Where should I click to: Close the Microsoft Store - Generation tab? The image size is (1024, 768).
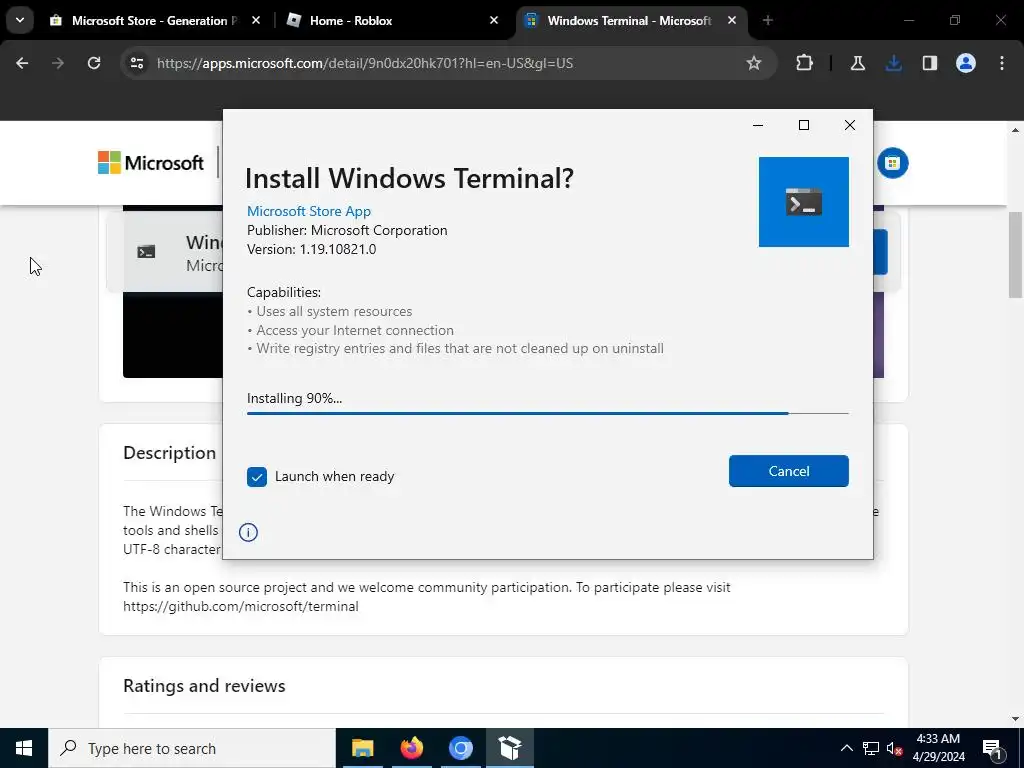tap(256, 21)
